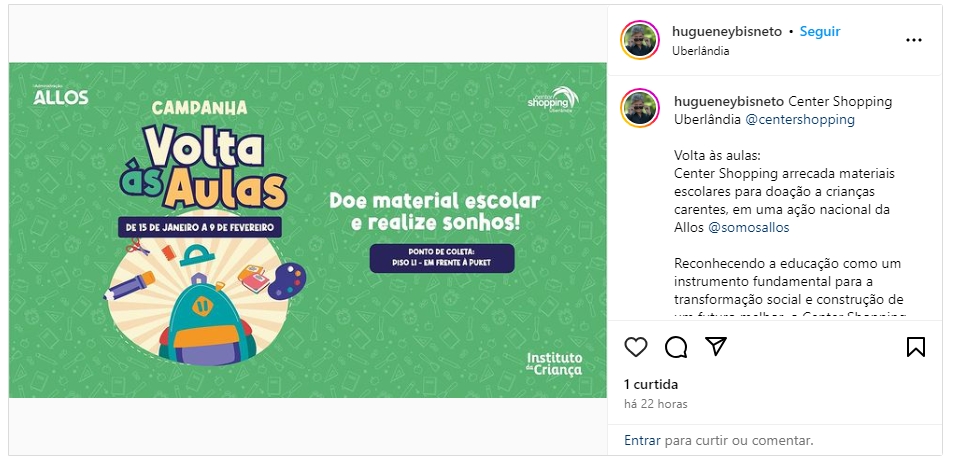Image resolution: width=956 pixels, height=471 pixels.
Task: Click Center Shopping logo in the image
Action: click(x=553, y=99)
